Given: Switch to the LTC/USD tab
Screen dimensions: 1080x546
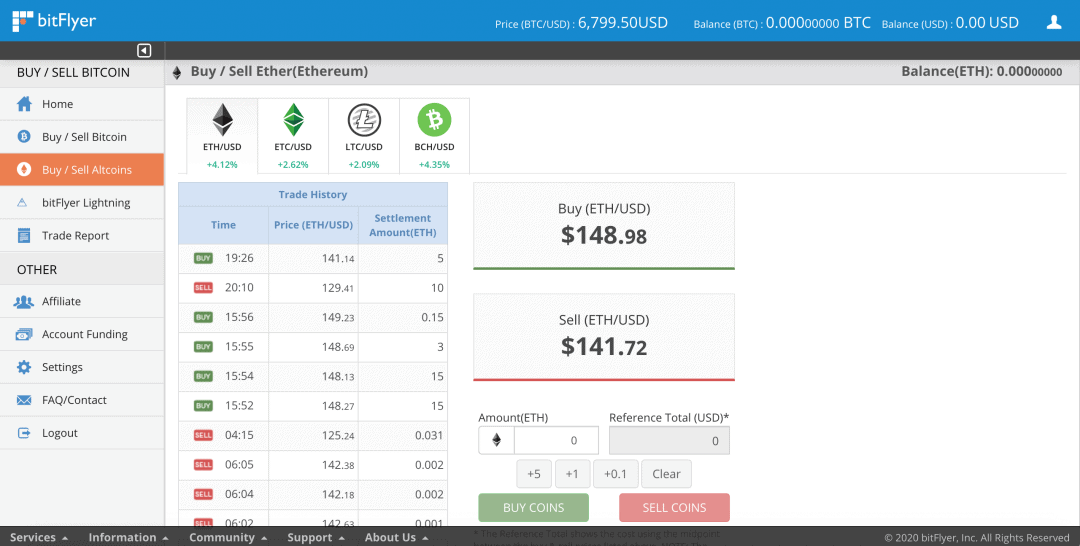Looking at the screenshot, I should tap(364, 136).
